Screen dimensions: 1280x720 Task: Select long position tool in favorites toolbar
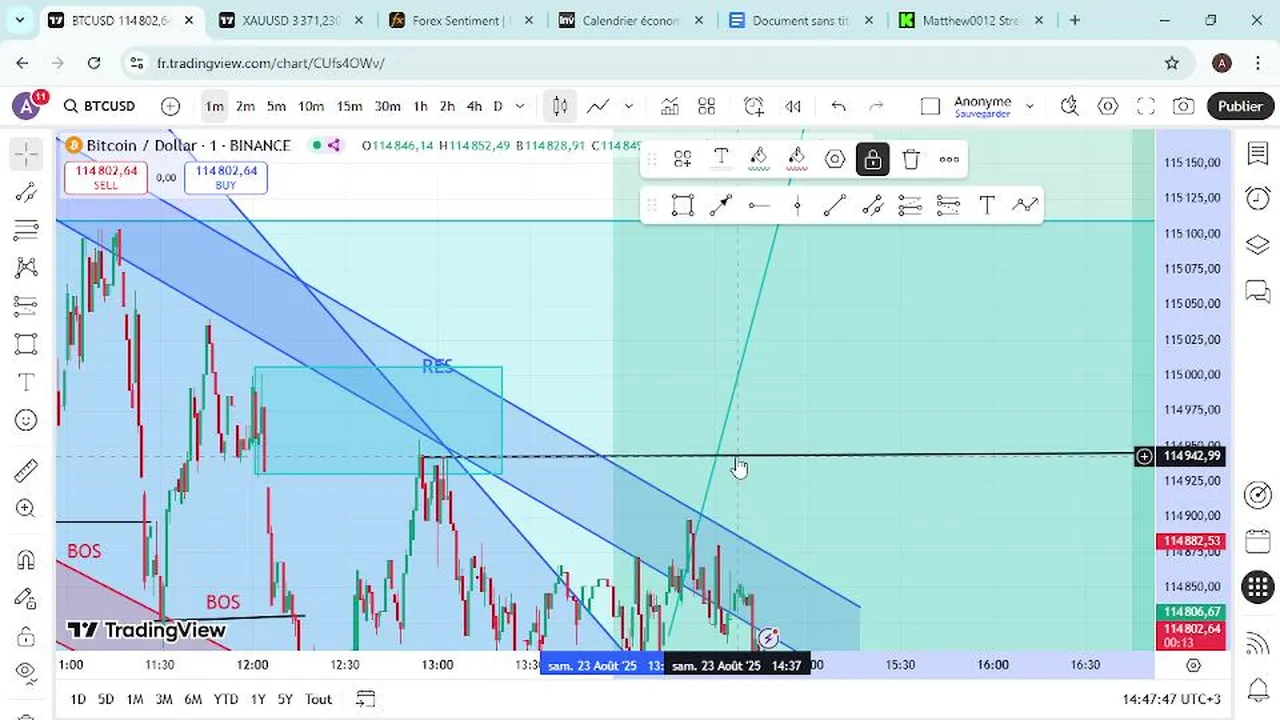pos(910,205)
